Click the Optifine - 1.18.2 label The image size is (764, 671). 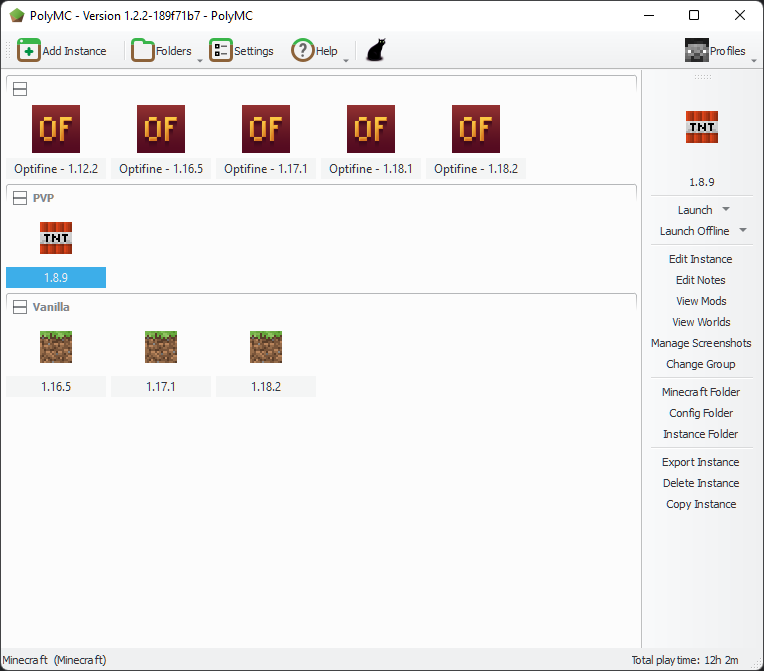click(x=476, y=169)
